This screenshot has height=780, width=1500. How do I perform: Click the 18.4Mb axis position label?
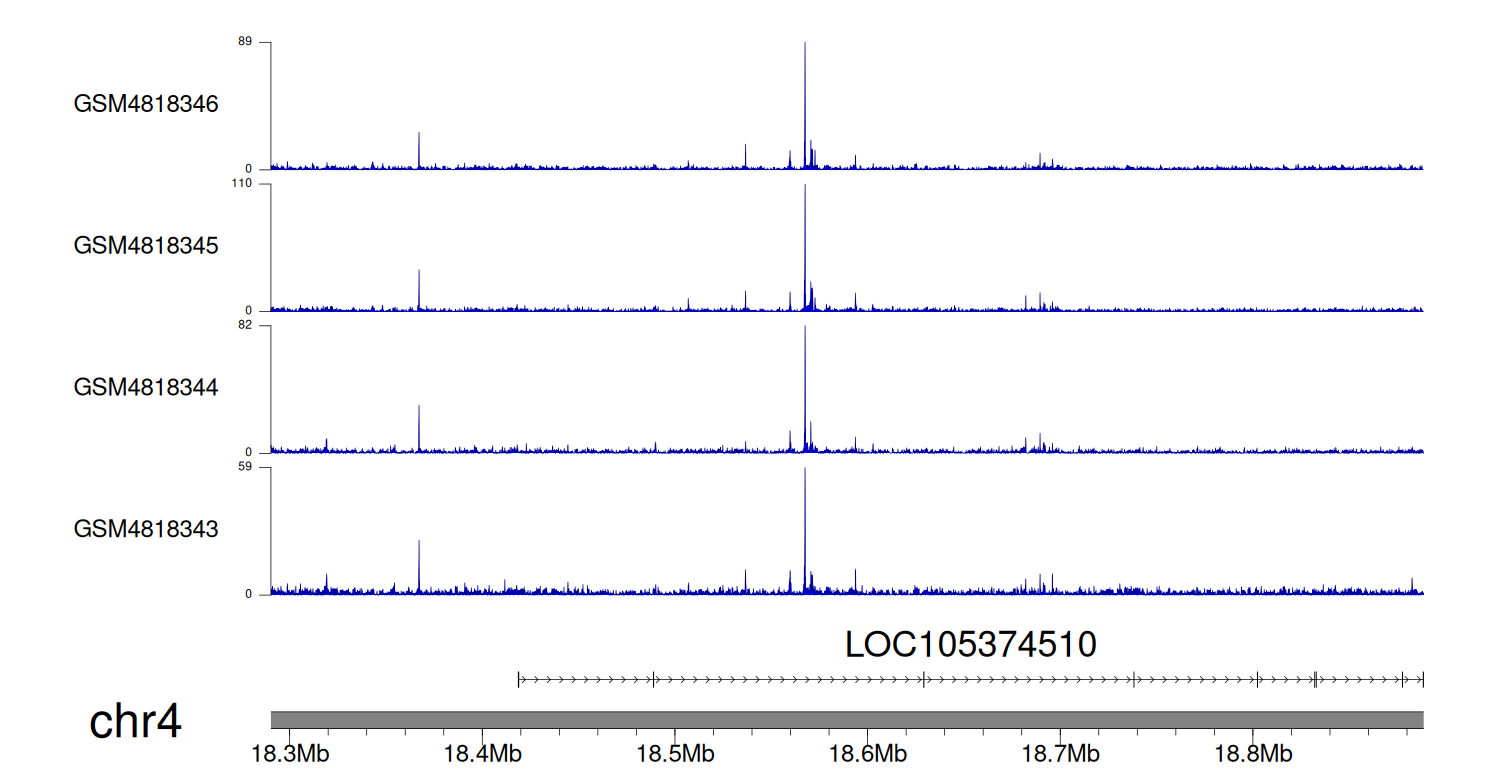pyautogui.click(x=483, y=753)
